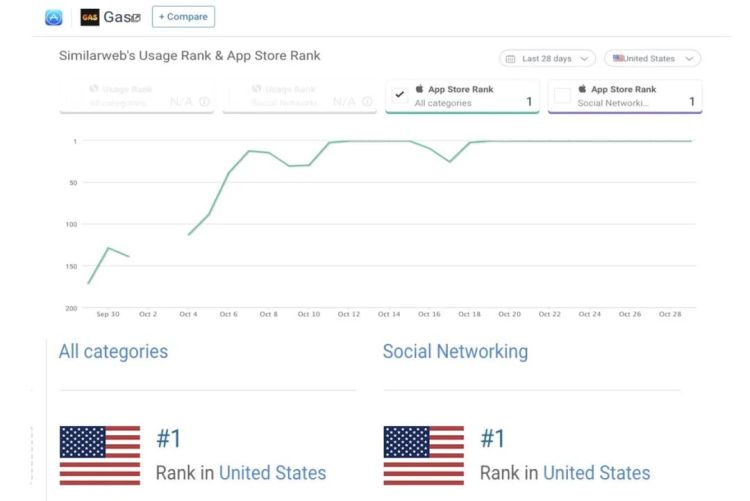The height and width of the screenshot is (501, 750).
Task: Click the + Compare button
Action: (x=183, y=17)
